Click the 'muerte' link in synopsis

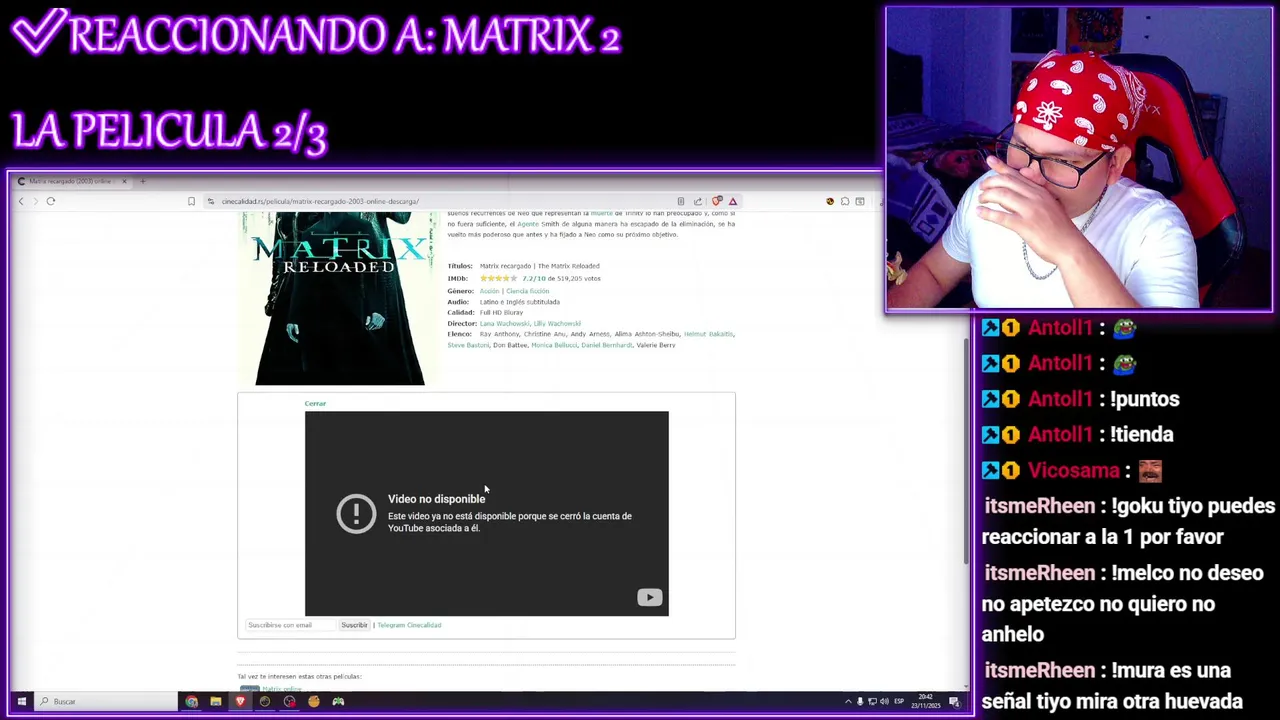[x=601, y=213]
